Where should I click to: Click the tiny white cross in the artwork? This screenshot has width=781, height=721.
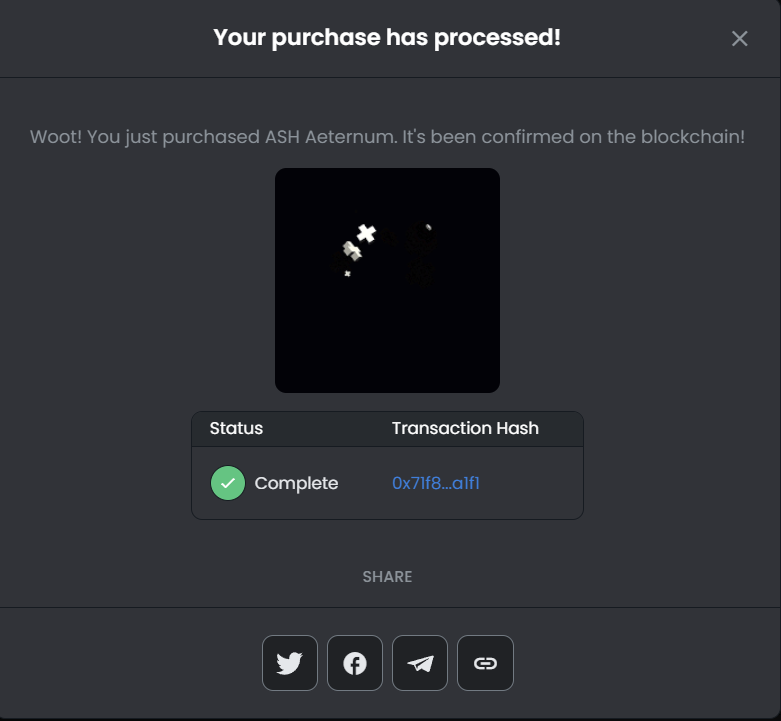[x=348, y=273]
